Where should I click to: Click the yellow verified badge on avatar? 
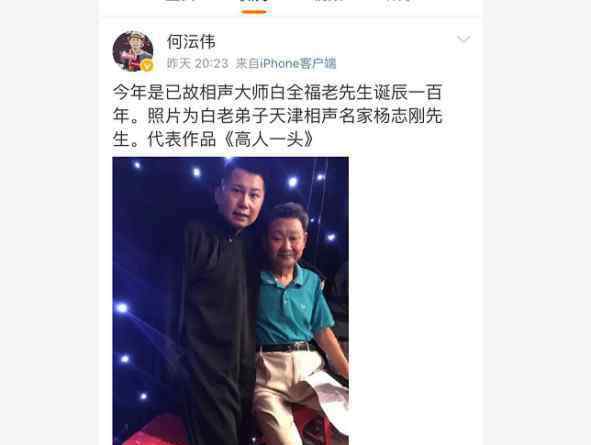tap(147, 66)
